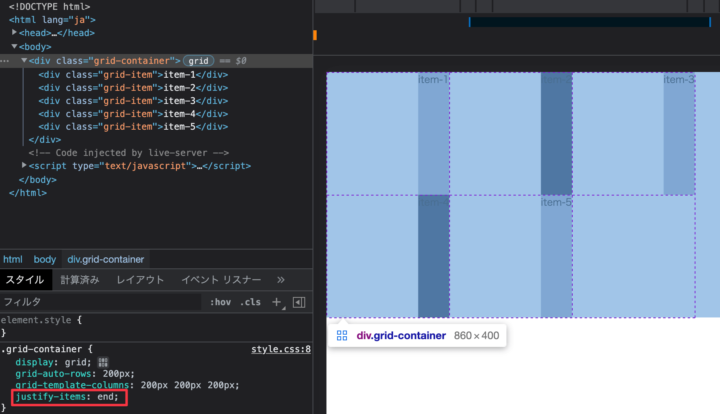Toggle element state with :hov
The height and width of the screenshot is (414, 720).
220,302
